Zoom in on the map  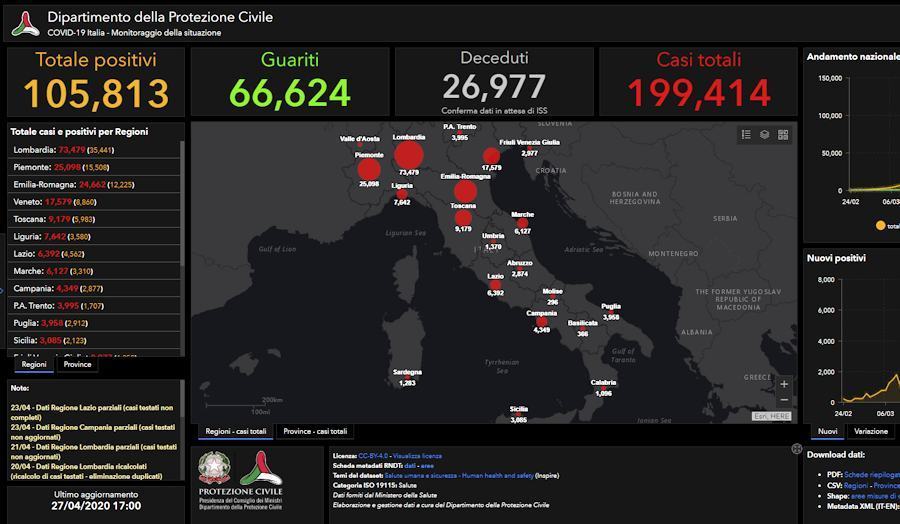click(x=784, y=384)
